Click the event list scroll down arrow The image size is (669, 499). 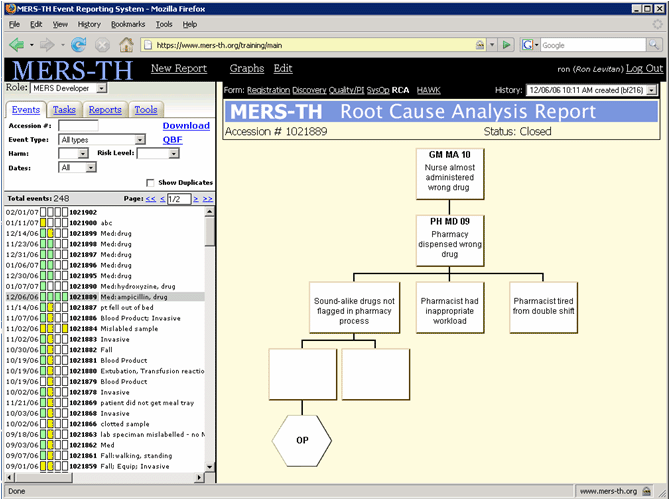tap(209, 467)
